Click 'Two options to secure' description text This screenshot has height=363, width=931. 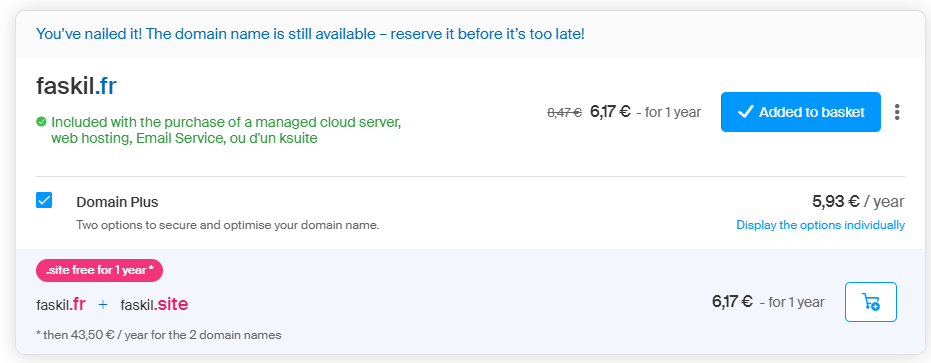click(x=227, y=225)
